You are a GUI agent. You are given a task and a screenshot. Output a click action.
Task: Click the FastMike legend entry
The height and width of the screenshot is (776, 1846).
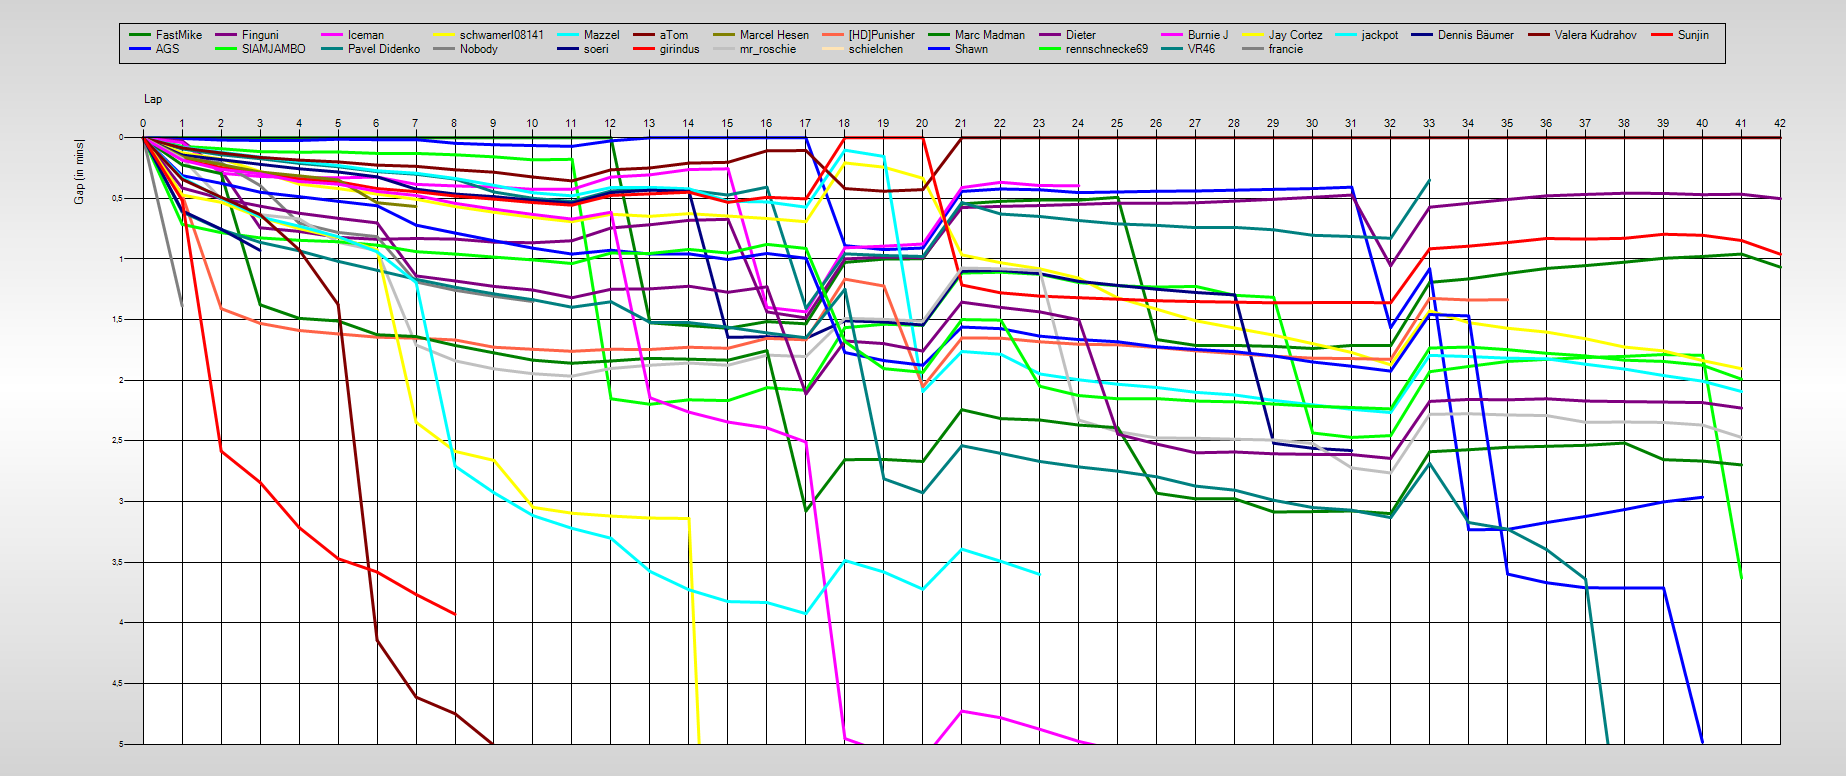point(178,35)
